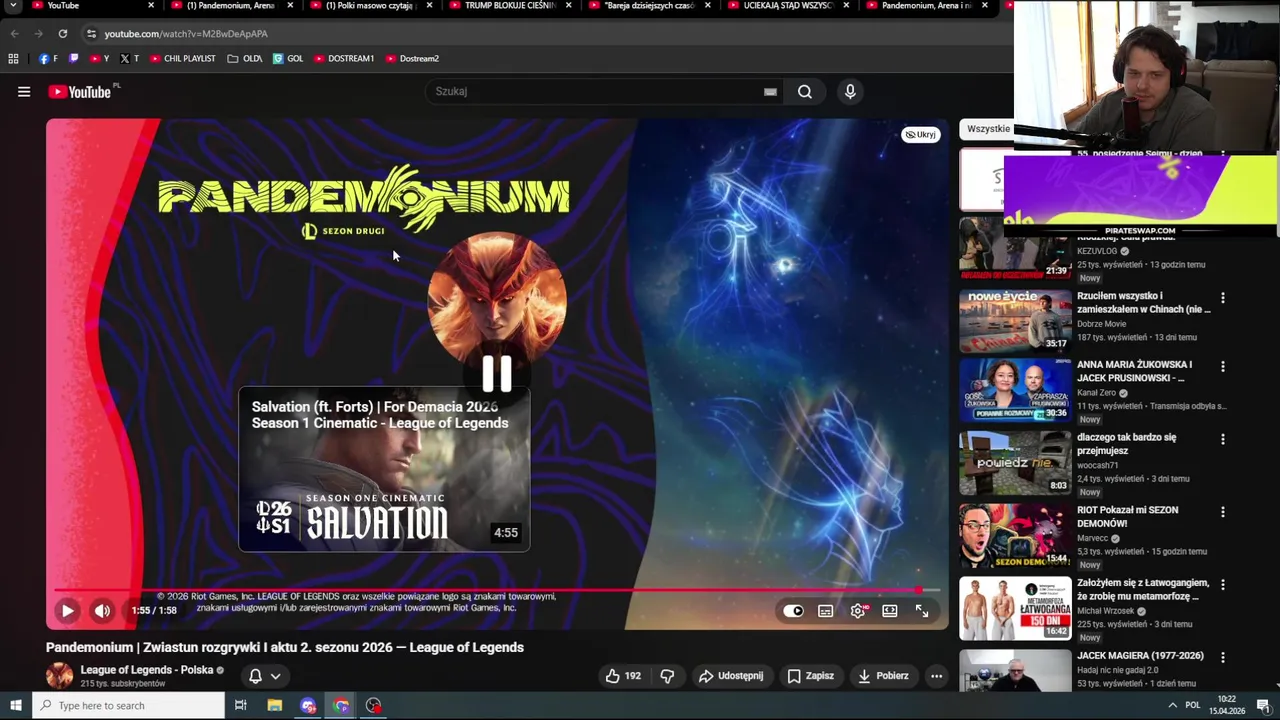Open the X T bookmark
1280x720 pixels.
point(129,59)
